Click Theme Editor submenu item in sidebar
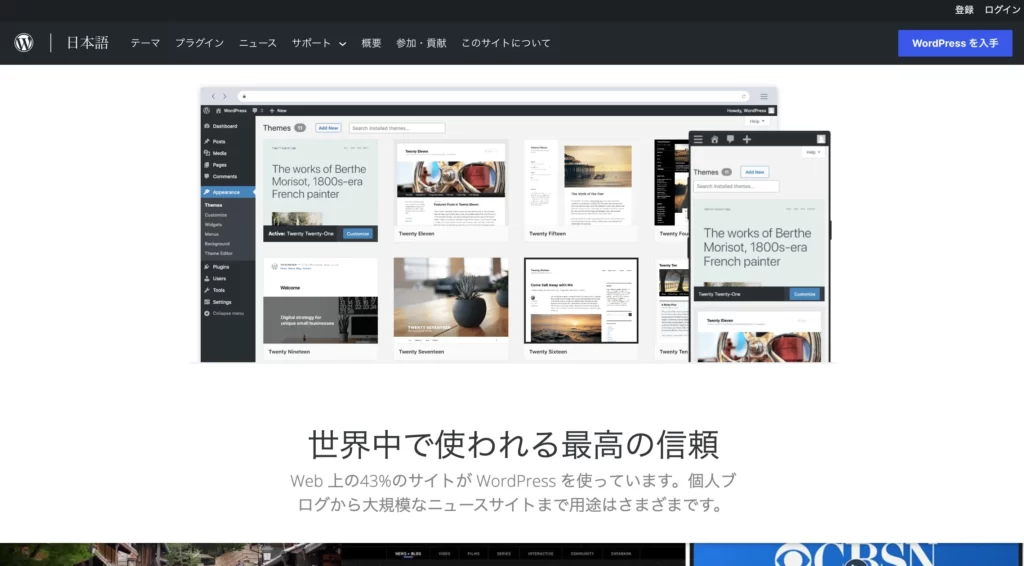 point(219,253)
